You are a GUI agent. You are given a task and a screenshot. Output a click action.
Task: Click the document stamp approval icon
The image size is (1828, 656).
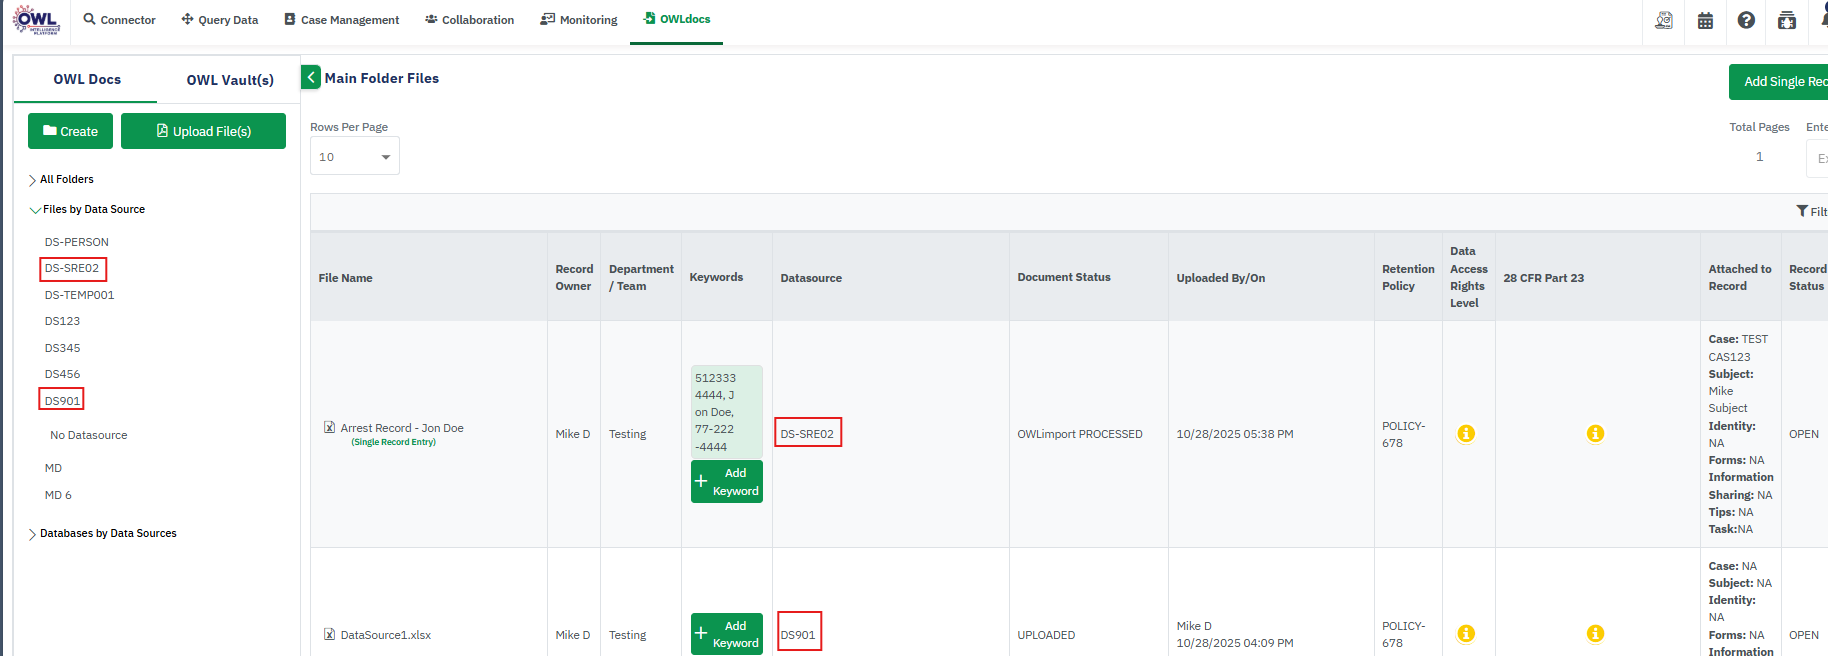pos(1664,20)
